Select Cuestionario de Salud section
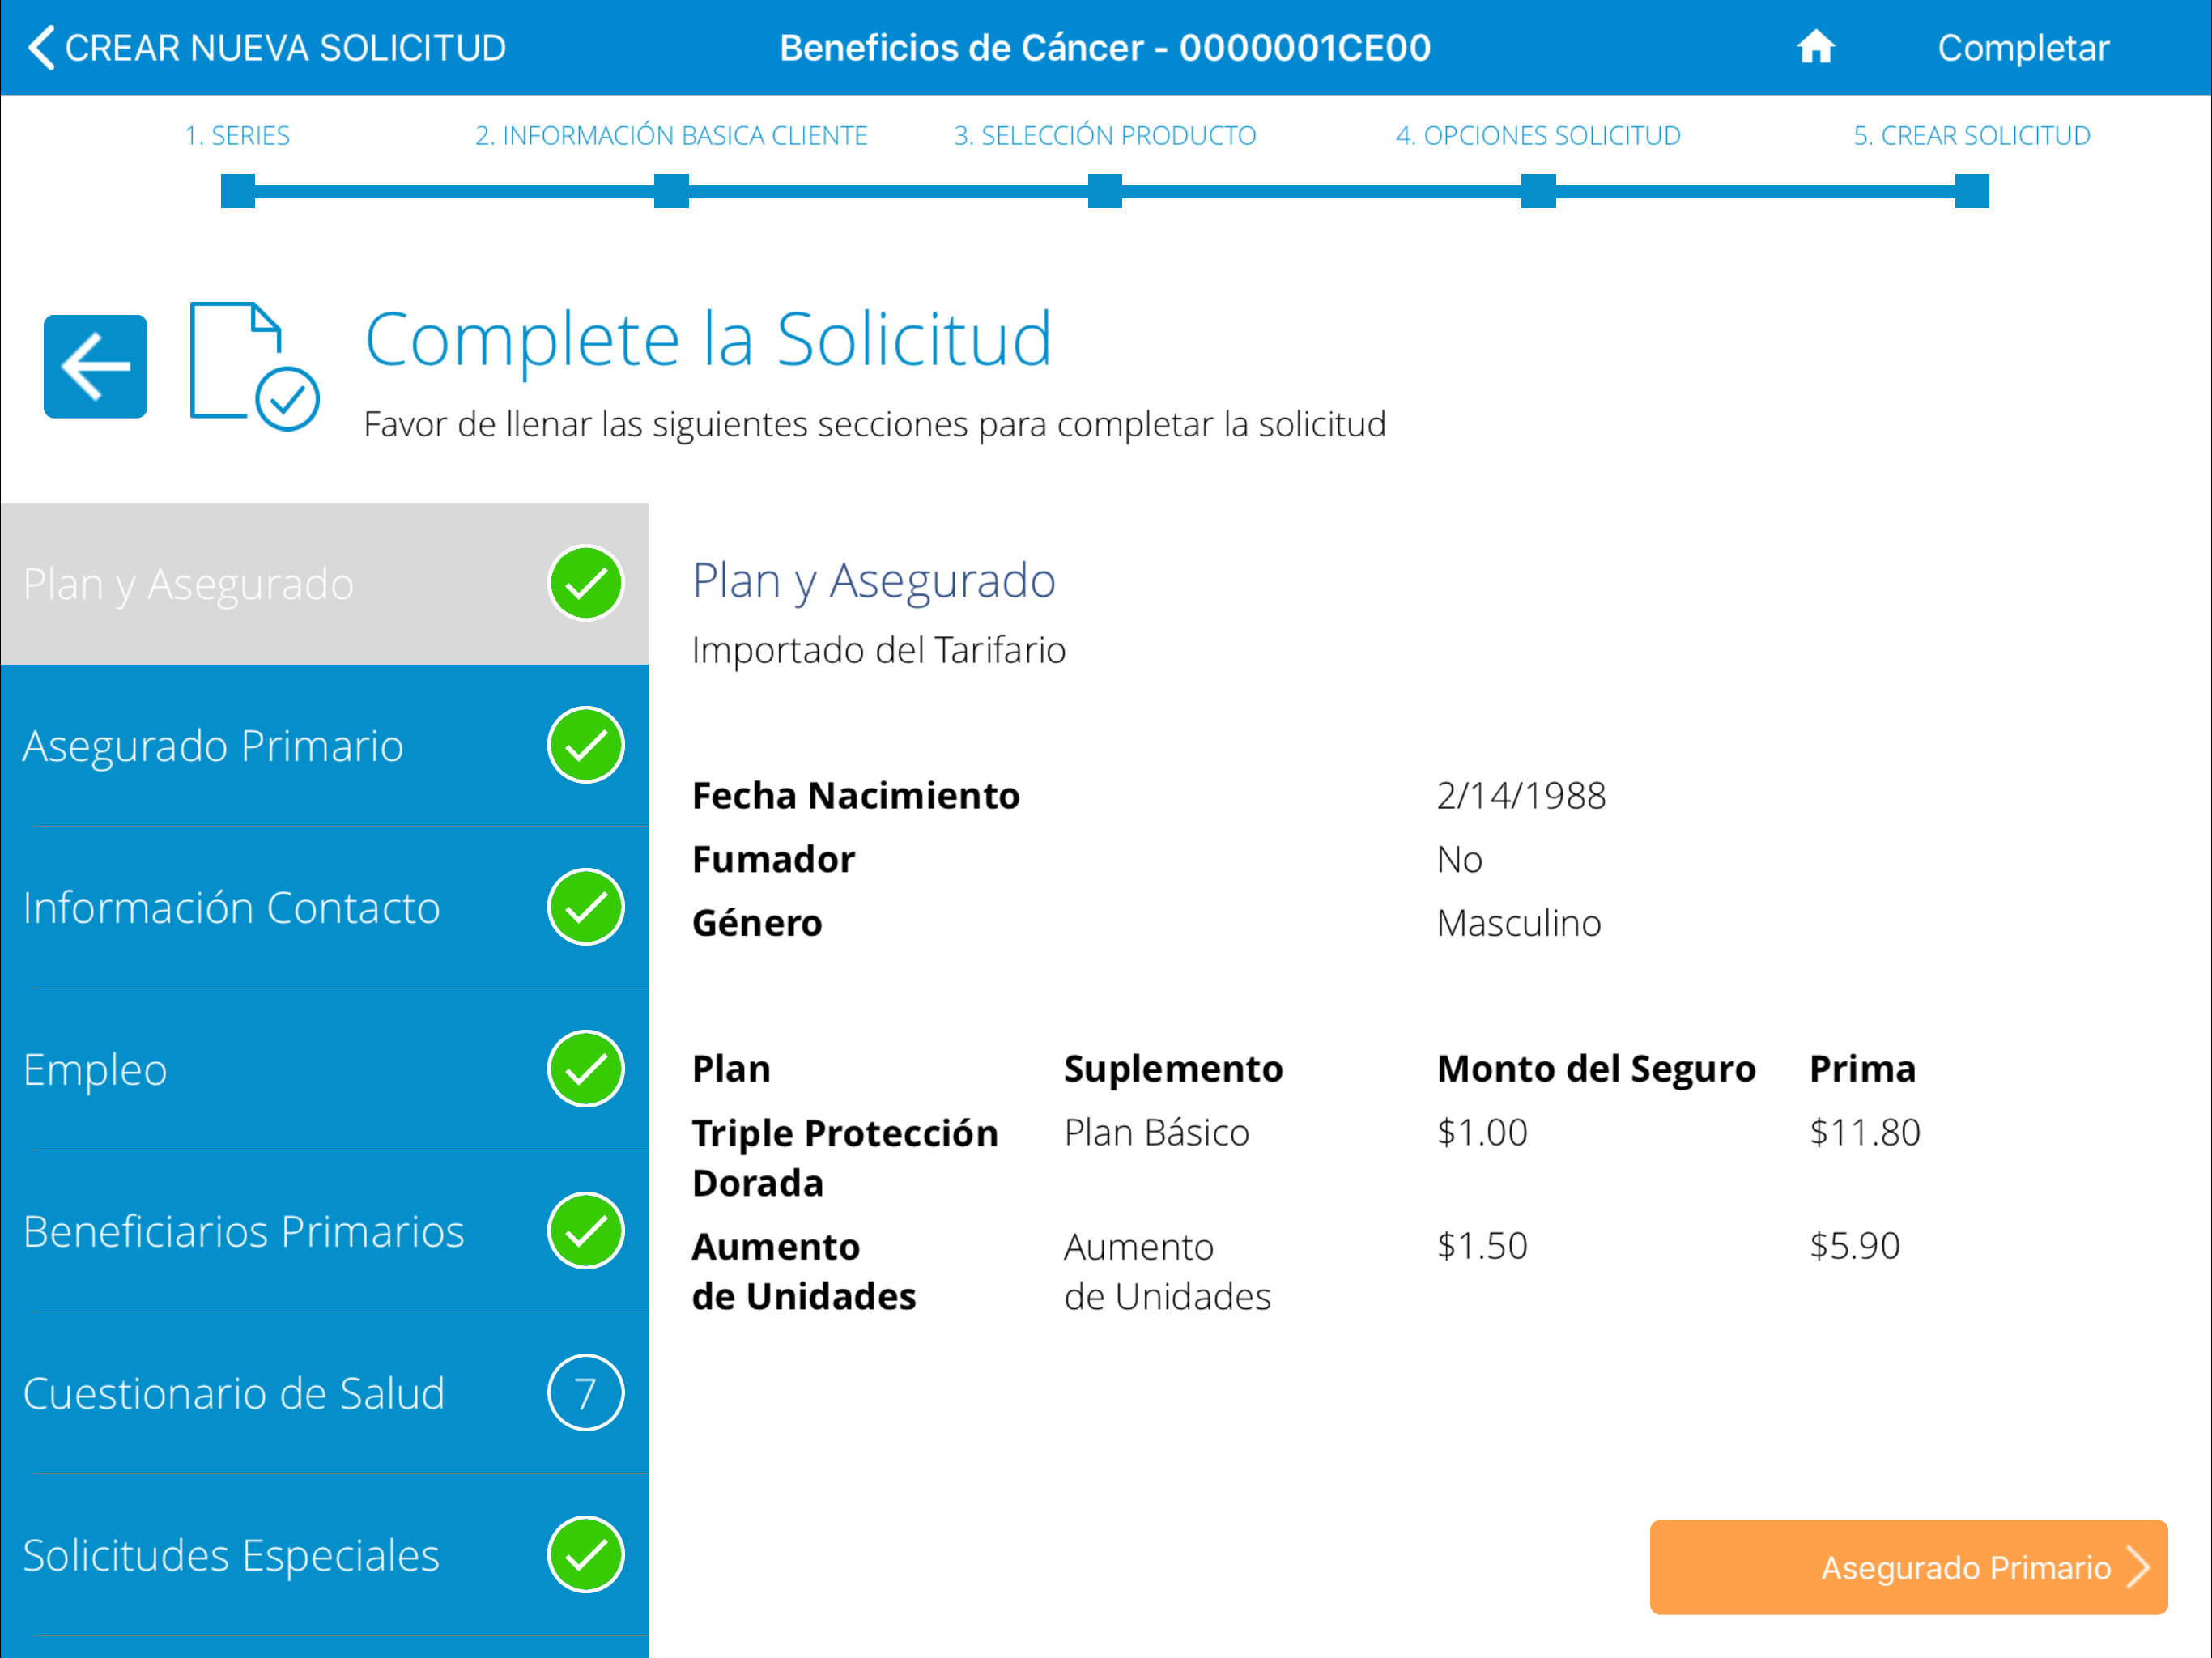The height and width of the screenshot is (1658, 2212). click(324, 1393)
